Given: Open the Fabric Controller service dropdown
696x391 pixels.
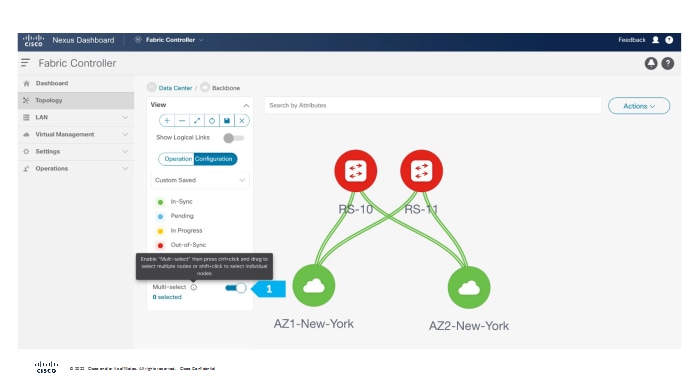Looking at the screenshot, I should click(x=169, y=40).
